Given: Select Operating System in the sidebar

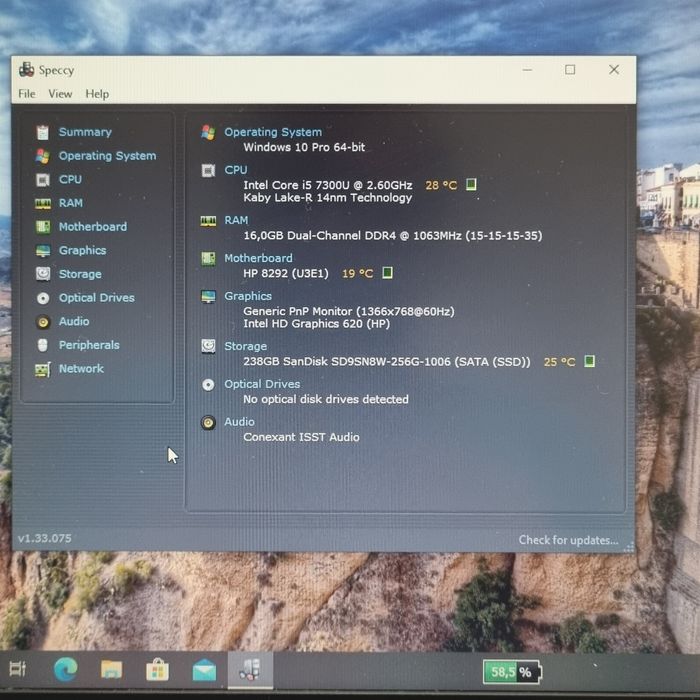Looking at the screenshot, I should click(108, 156).
